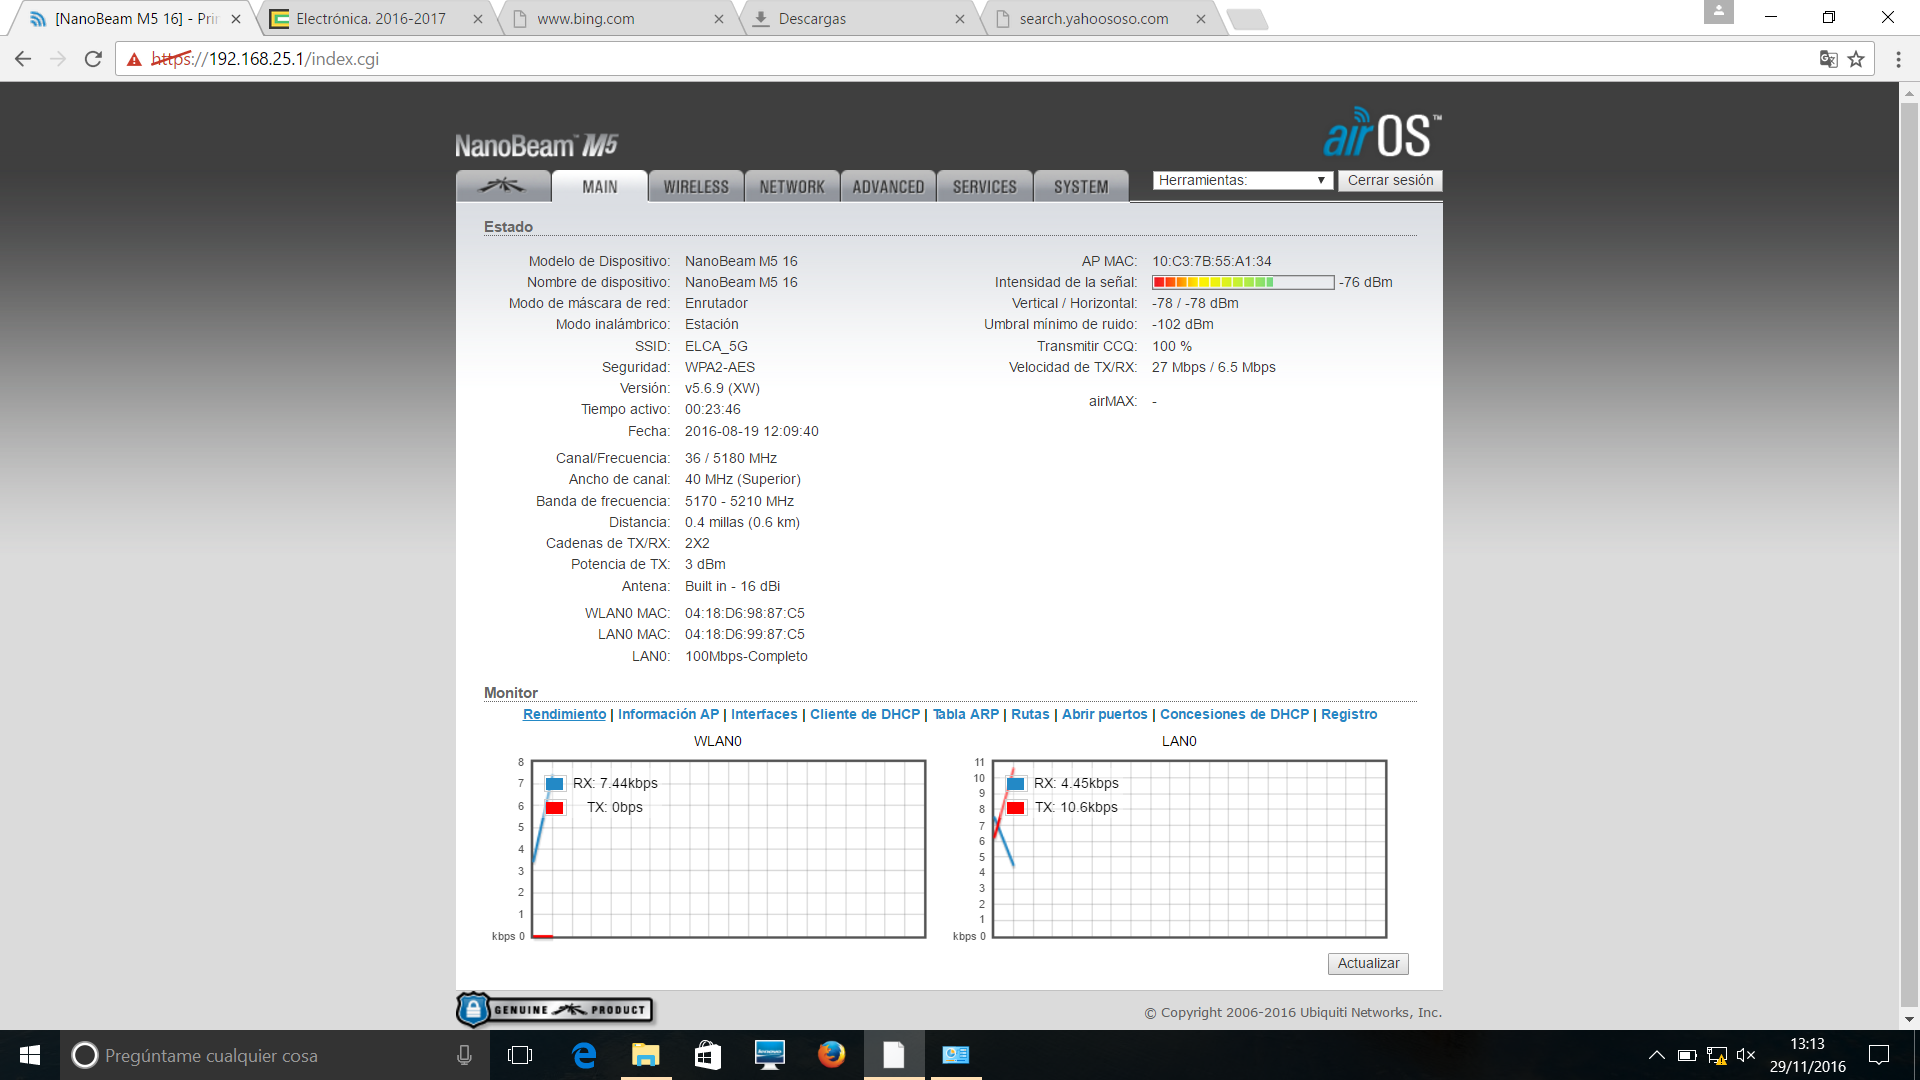The height and width of the screenshot is (1080, 1920).
Task: Open the Windows Start menu
Action: (30, 1055)
